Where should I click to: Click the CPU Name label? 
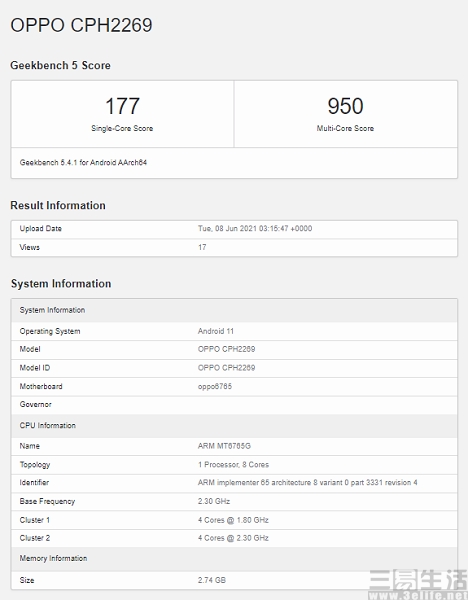point(29,446)
